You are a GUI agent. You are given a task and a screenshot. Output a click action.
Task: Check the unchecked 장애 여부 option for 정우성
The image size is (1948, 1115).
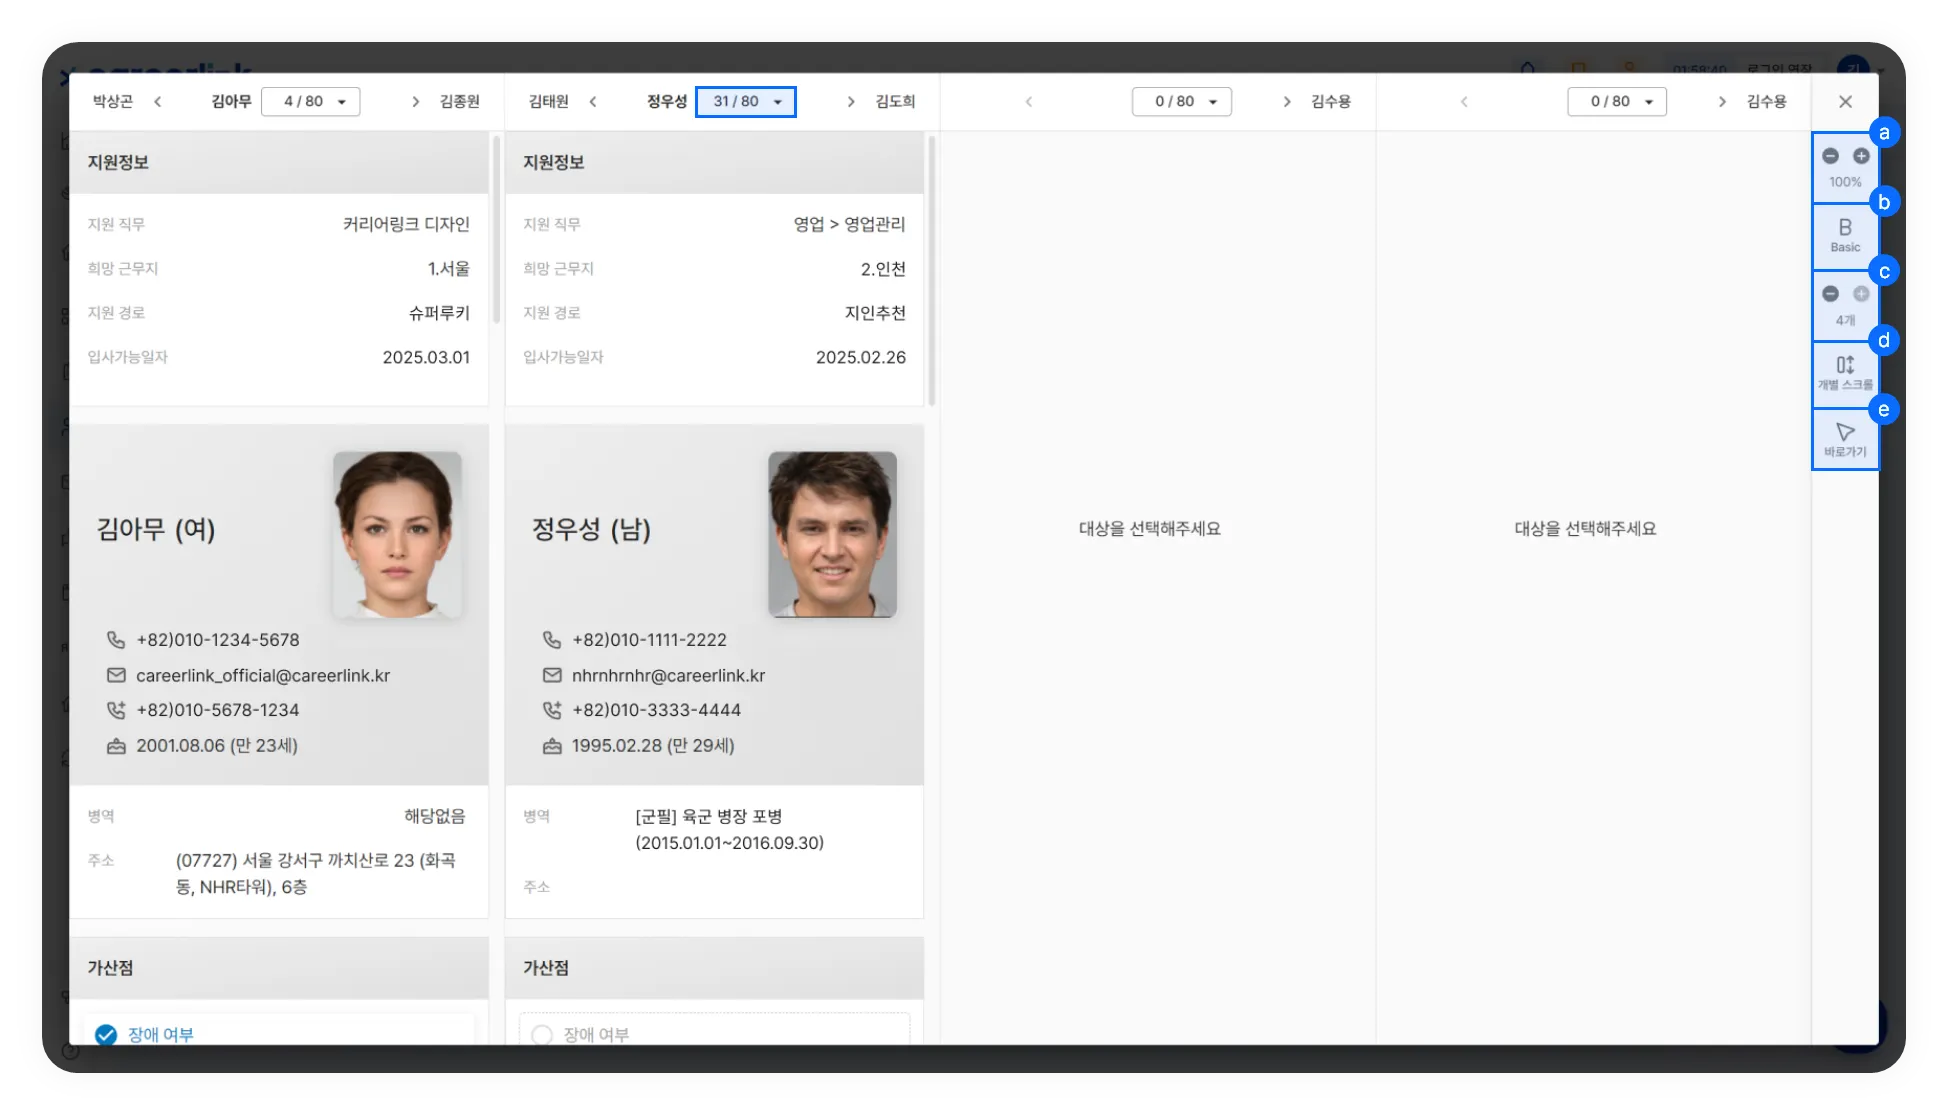coord(542,1034)
